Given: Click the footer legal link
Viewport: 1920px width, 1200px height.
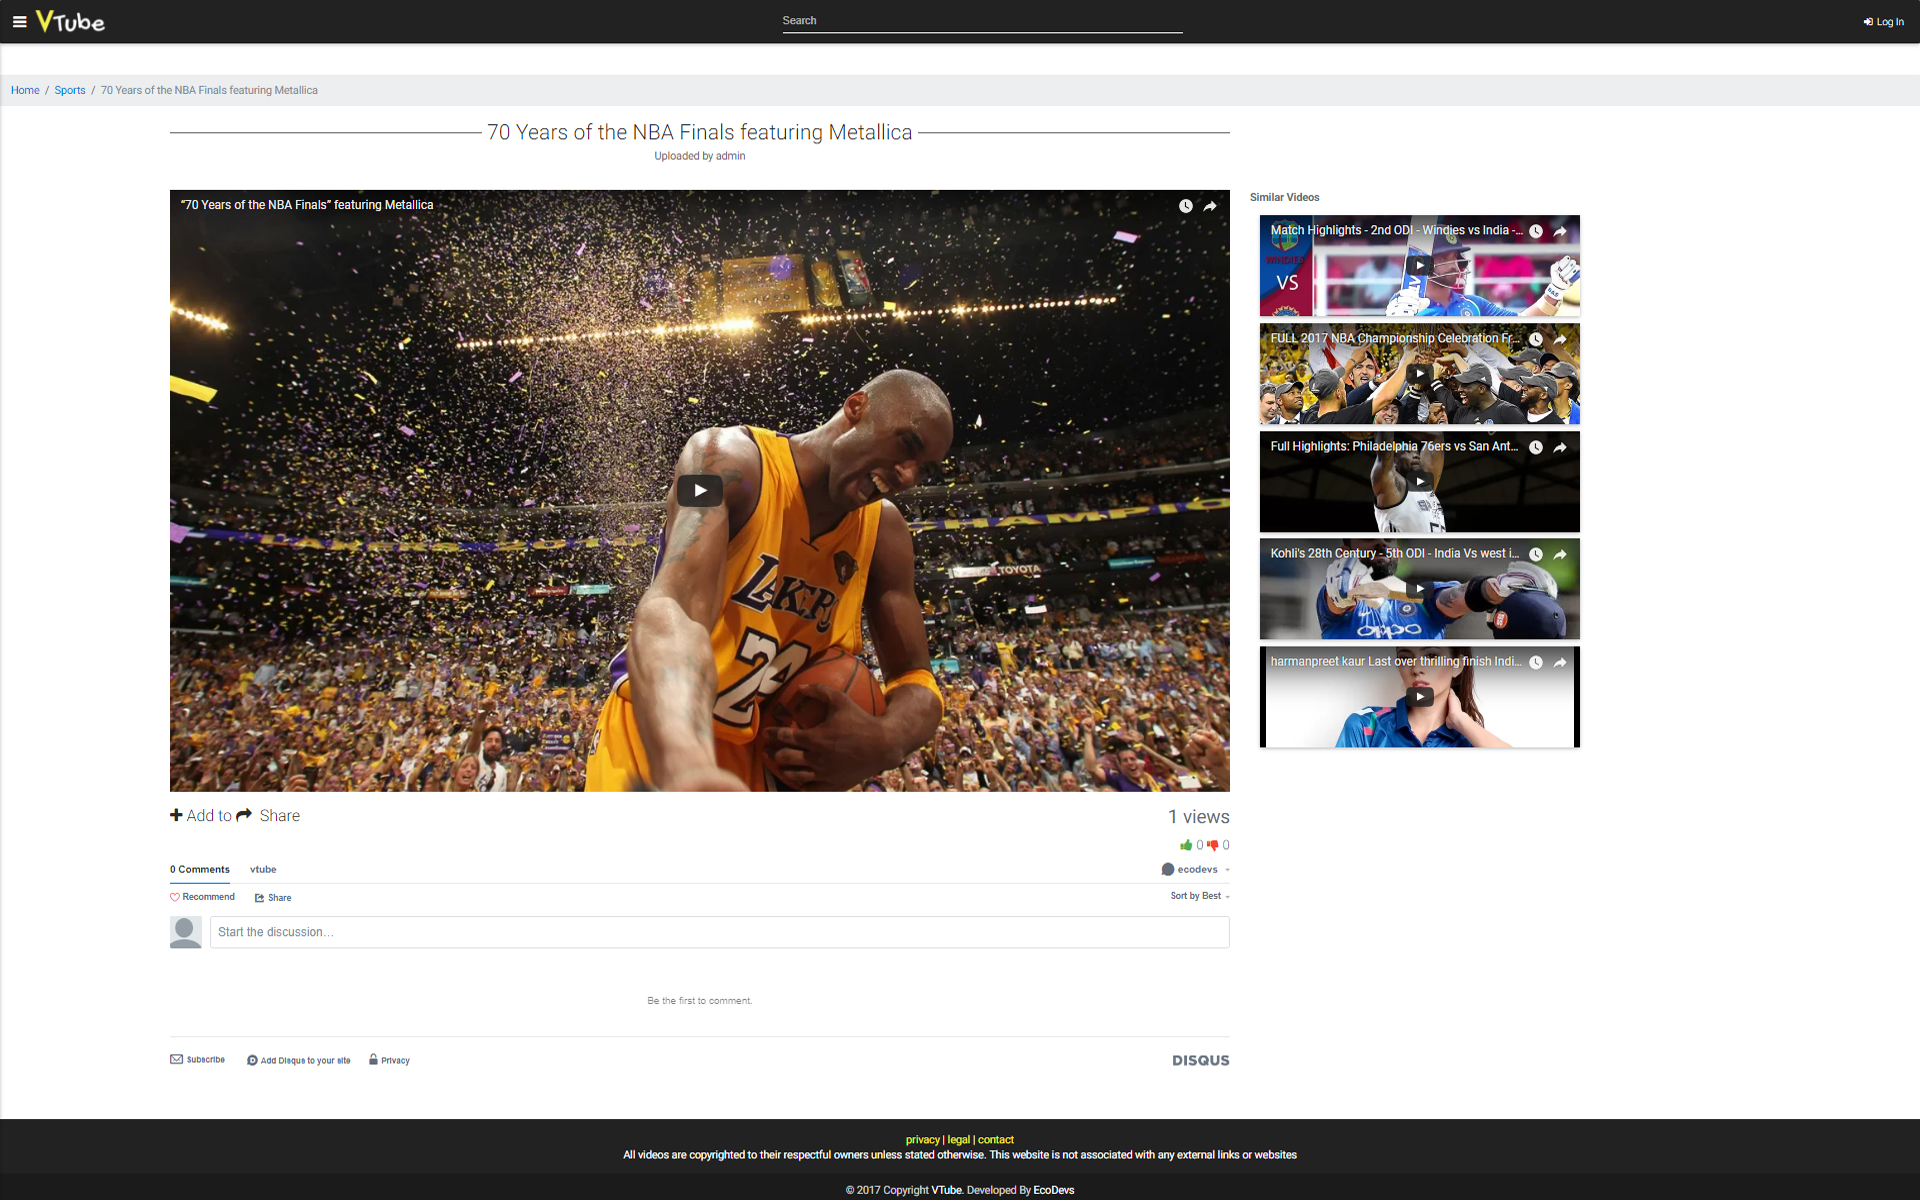Looking at the screenshot, I should [x=958, y=1140].
